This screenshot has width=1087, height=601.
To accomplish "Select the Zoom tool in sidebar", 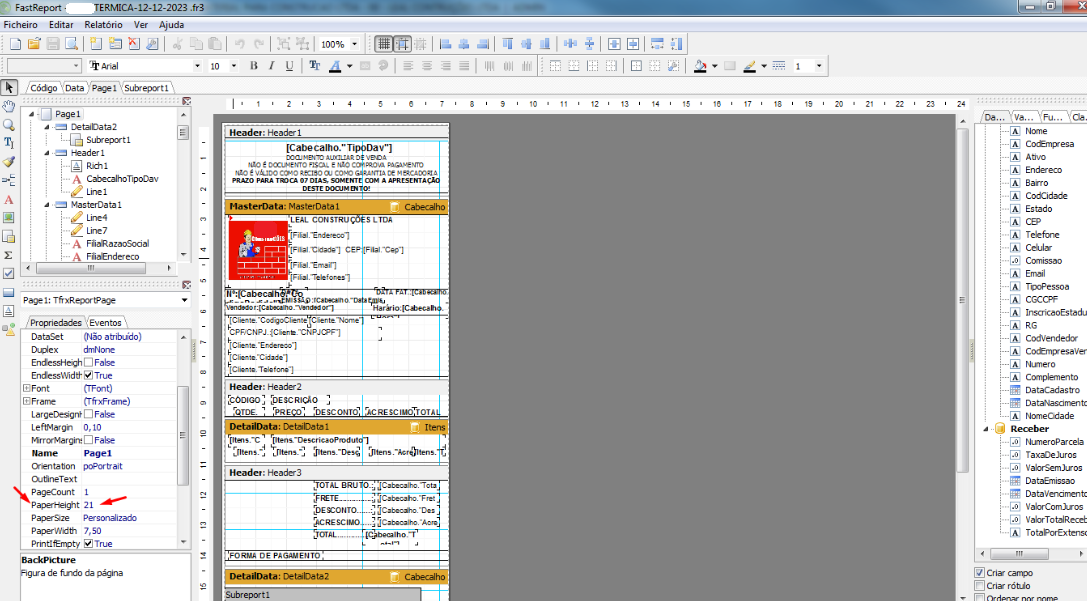I will coord(9,125).
